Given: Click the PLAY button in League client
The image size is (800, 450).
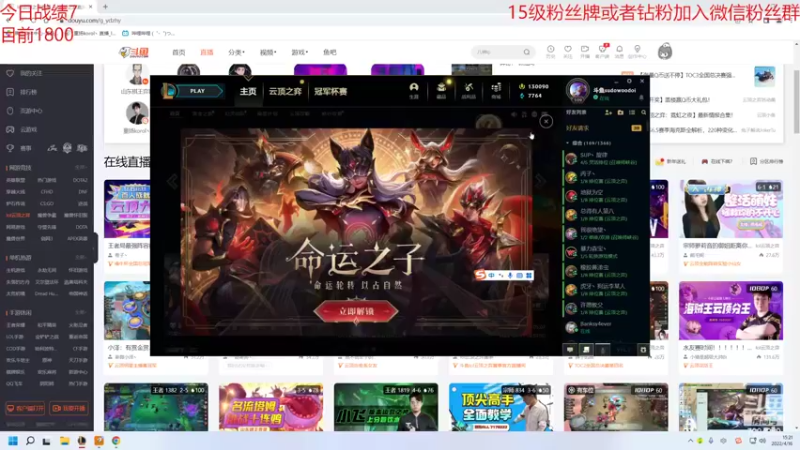Looking at the screenshot, I should tap(197, 91).
